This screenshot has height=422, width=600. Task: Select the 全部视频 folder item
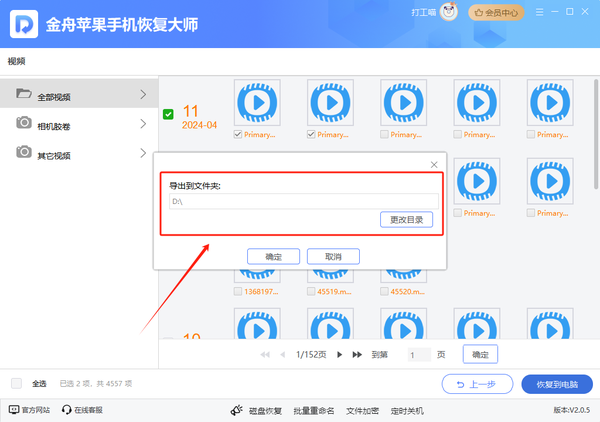(x=79, y=94)
